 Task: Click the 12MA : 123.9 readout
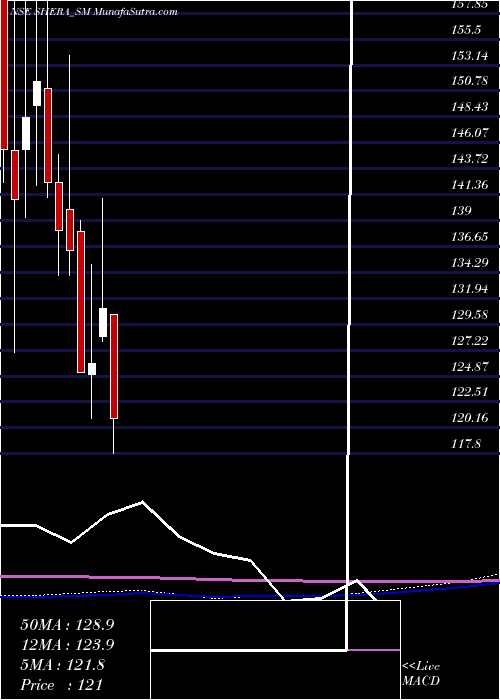tap(67, 645)
